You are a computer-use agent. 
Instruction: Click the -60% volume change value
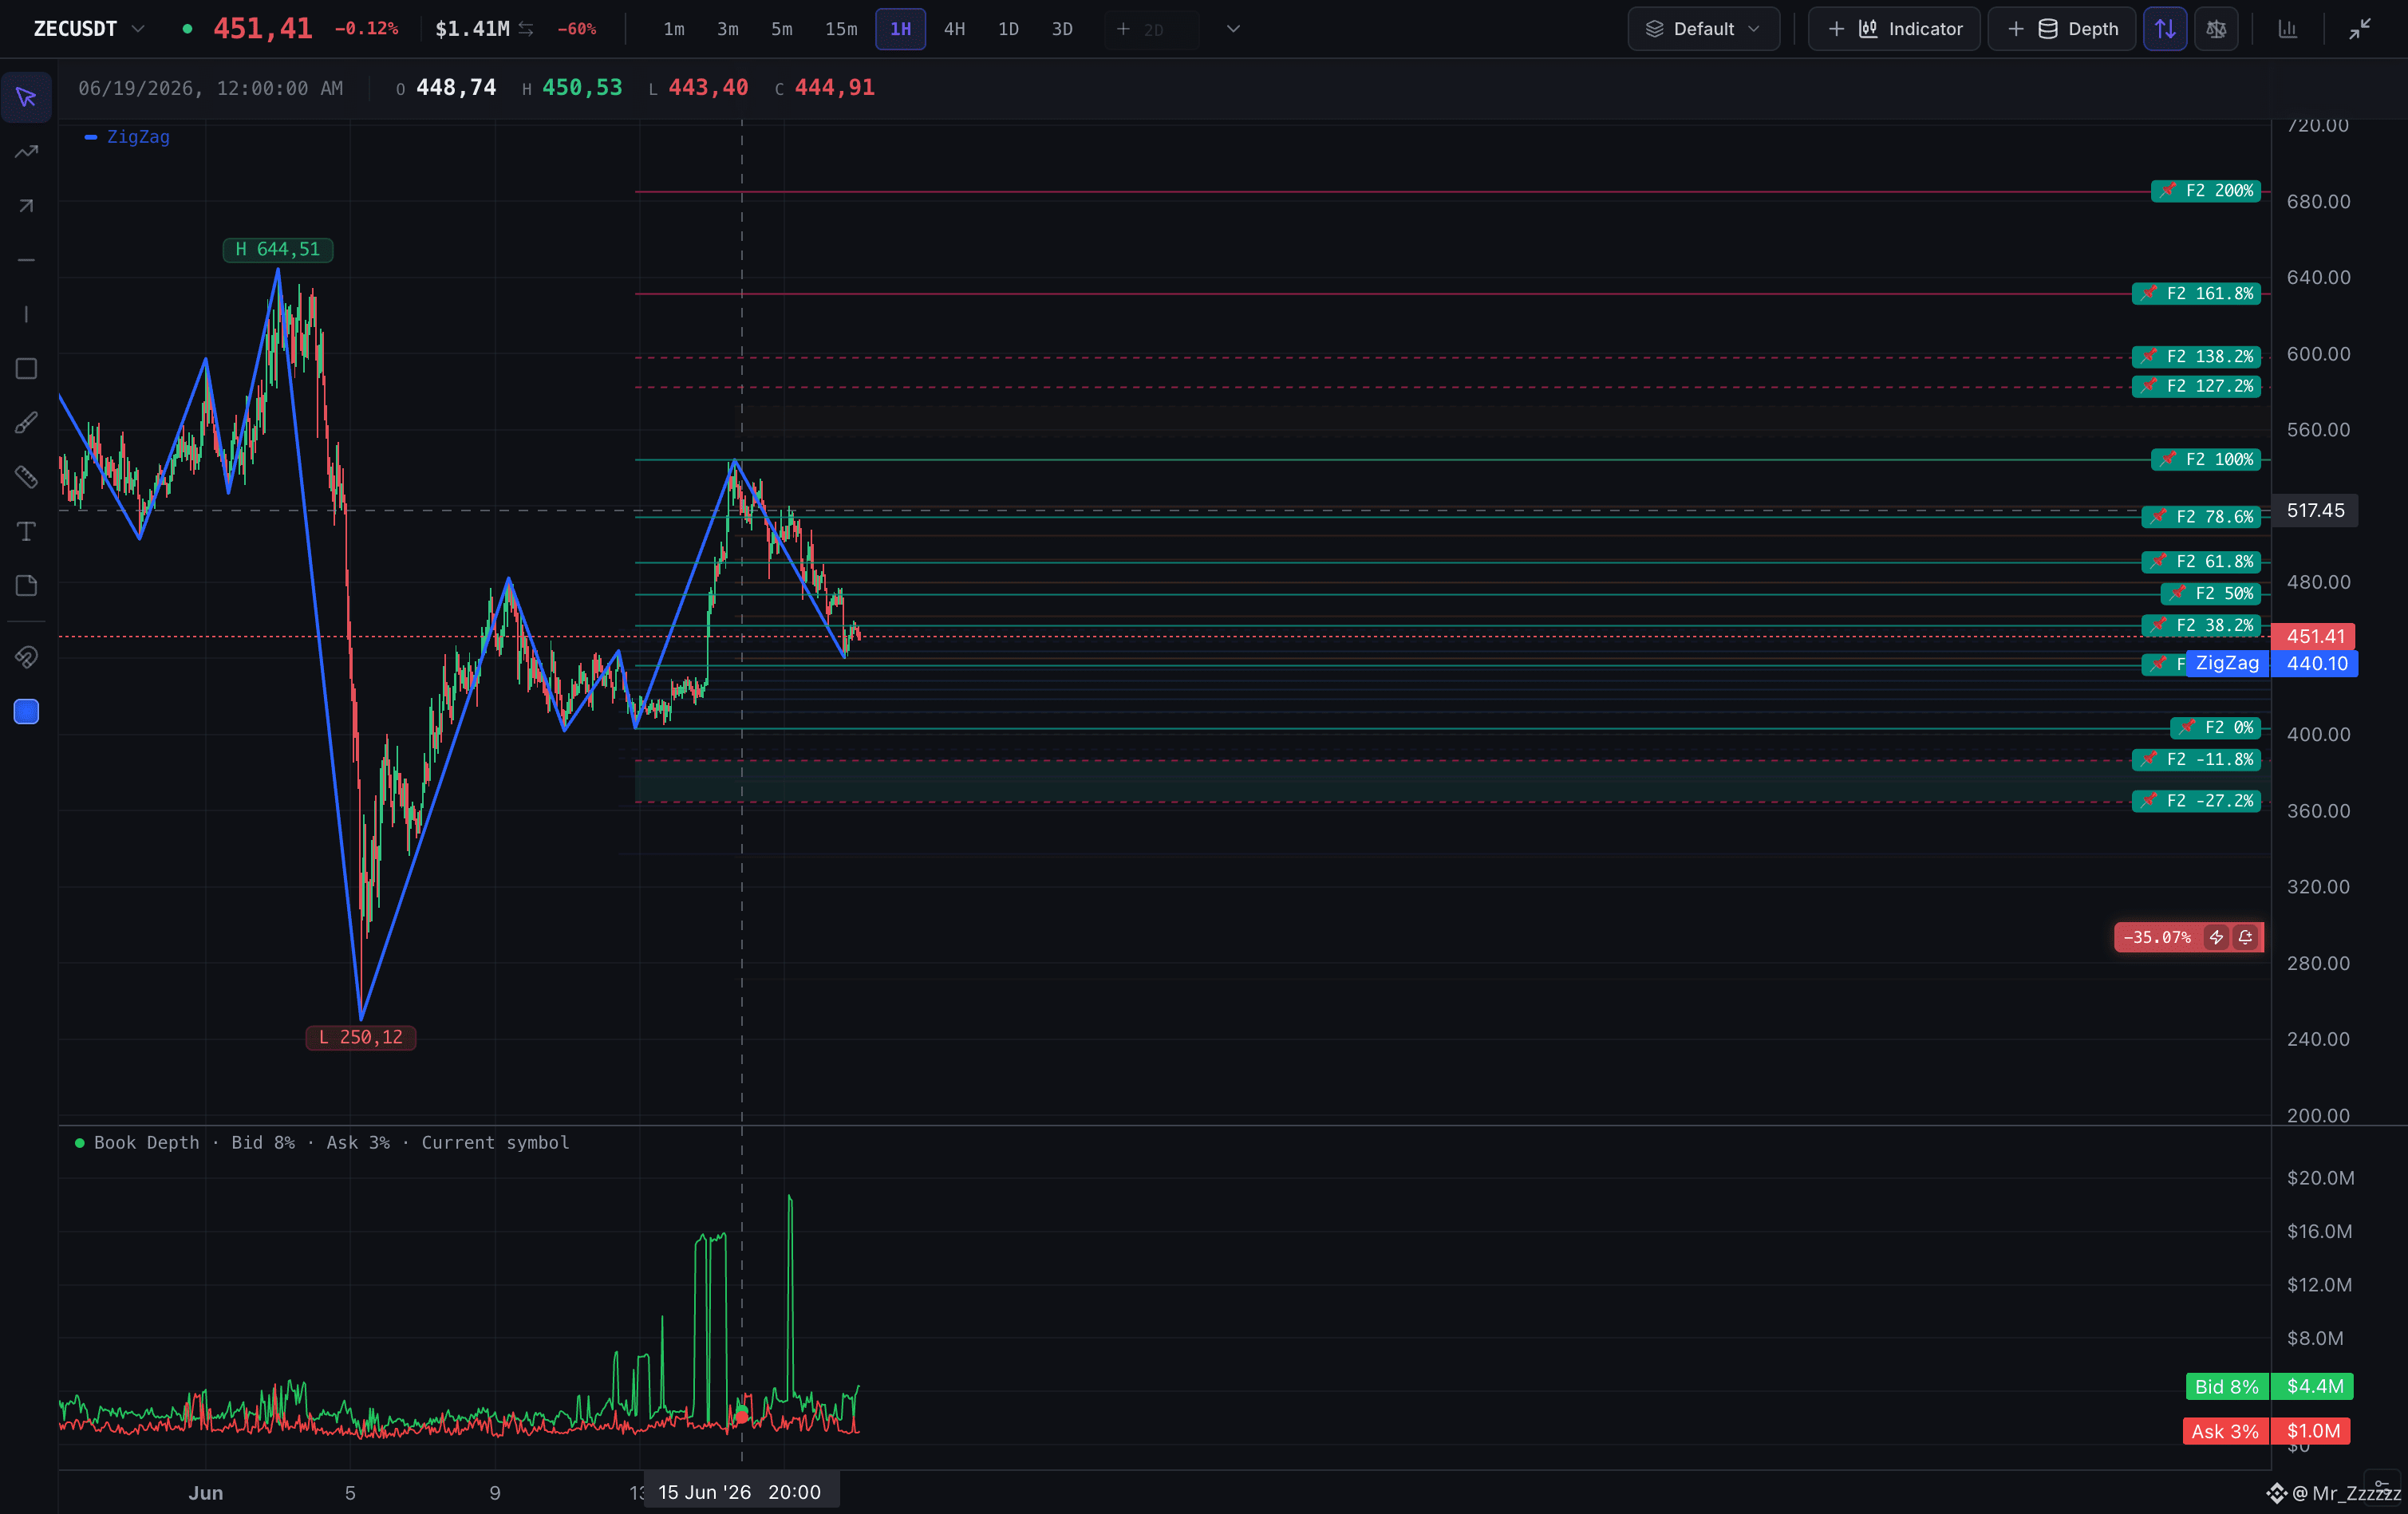pos(576,29)
